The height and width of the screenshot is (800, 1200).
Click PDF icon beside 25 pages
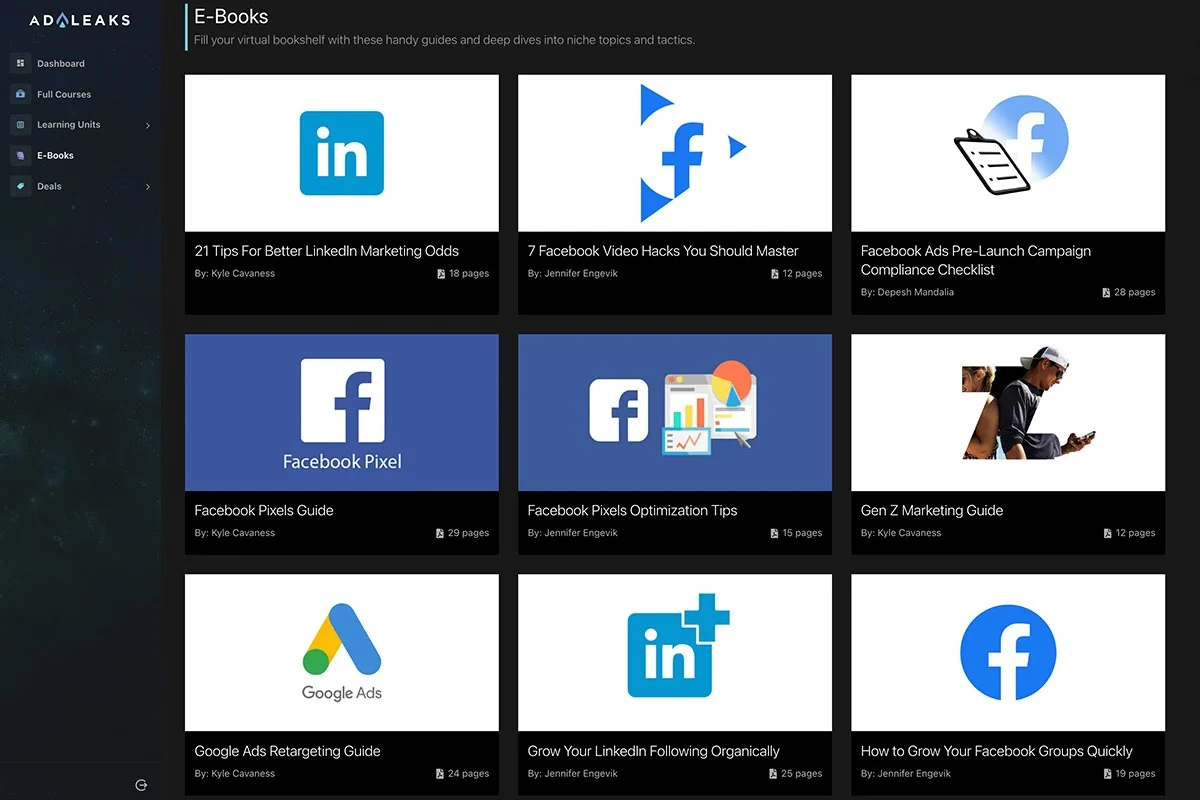pyautogui.click(x=774, y=773)
